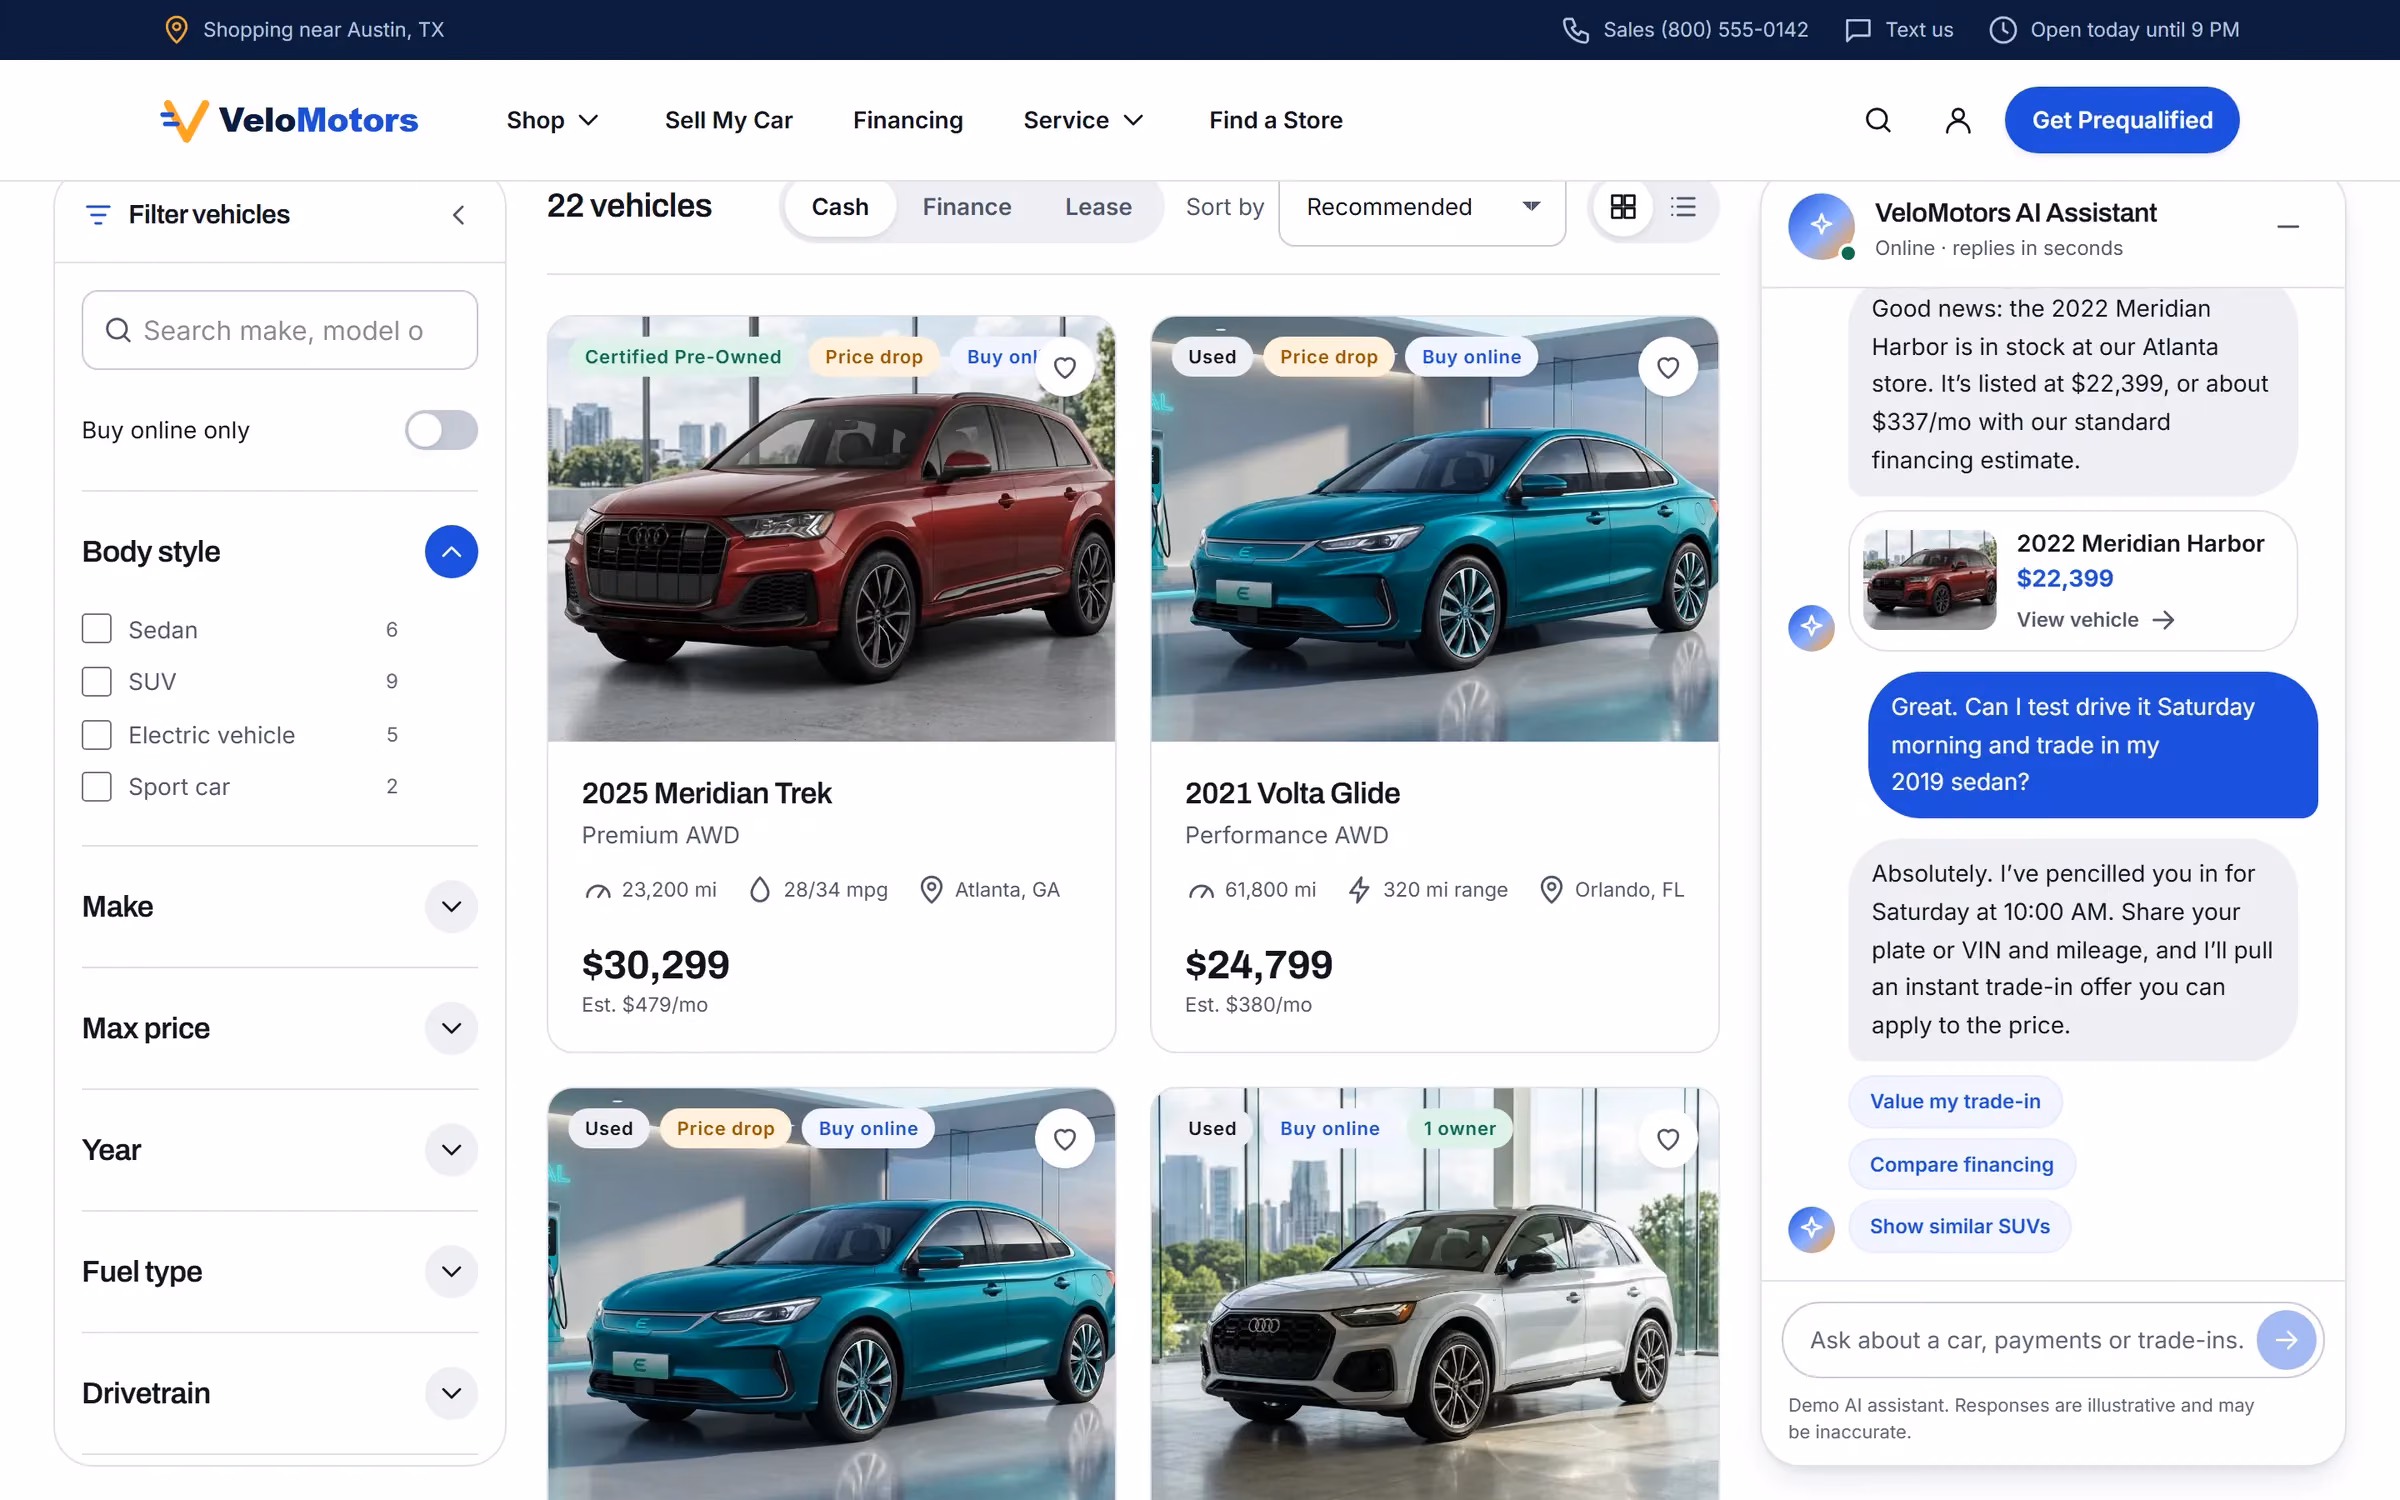Click Value my trade-in suggestion

[x=1955, y=1101]
